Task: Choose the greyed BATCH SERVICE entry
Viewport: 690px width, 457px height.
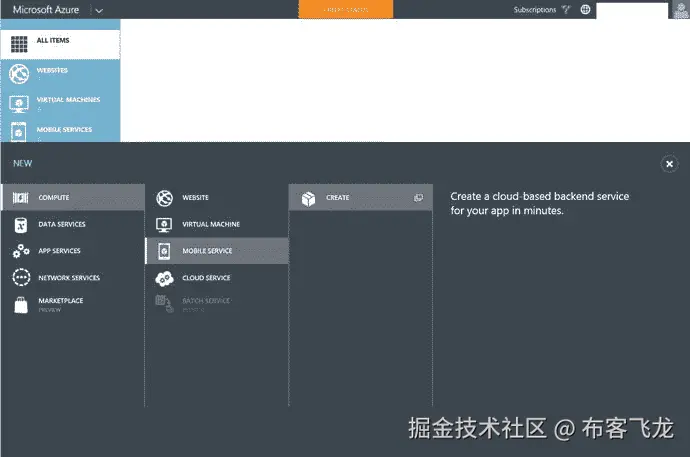Action: point(217,304)
